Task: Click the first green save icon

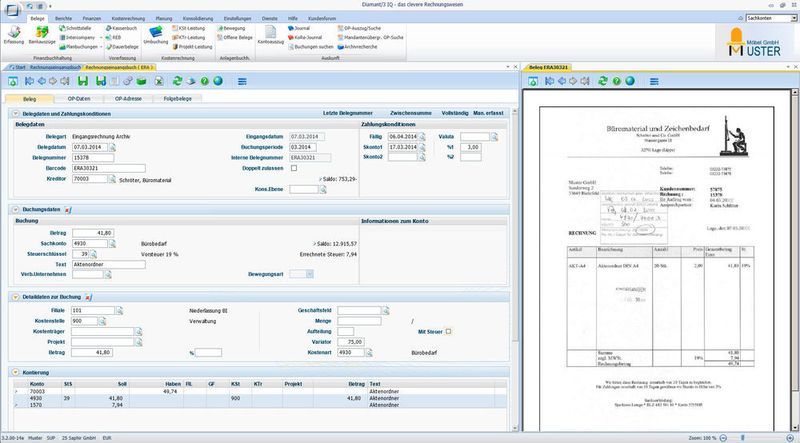Action: [83, 81]
